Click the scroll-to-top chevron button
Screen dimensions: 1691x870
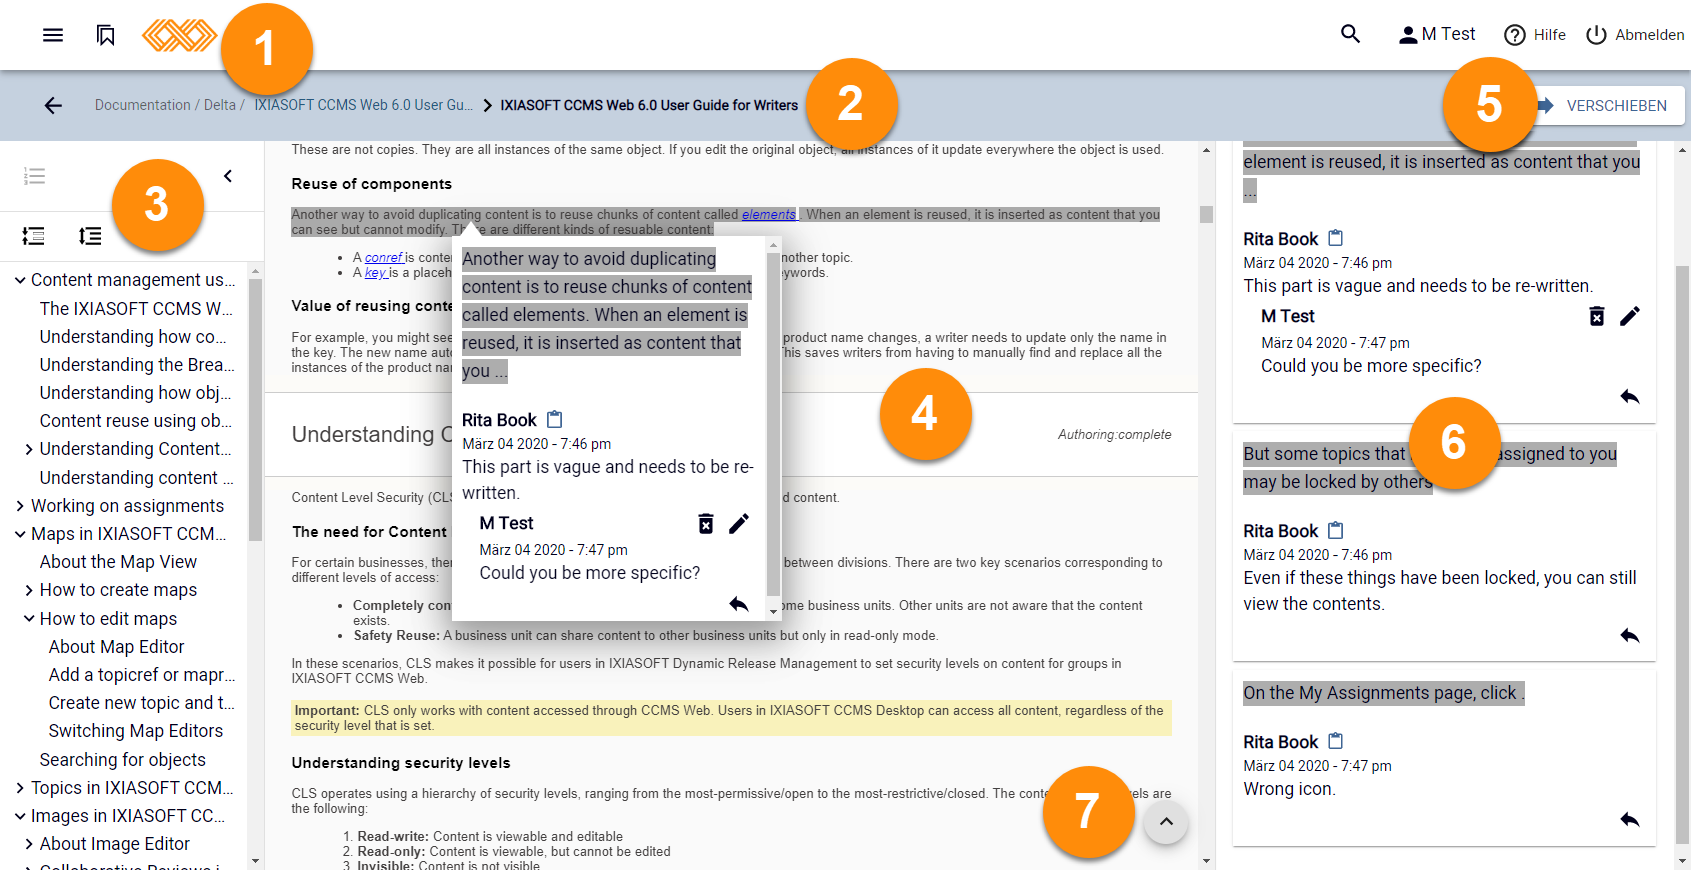(x=1166, y=822)
